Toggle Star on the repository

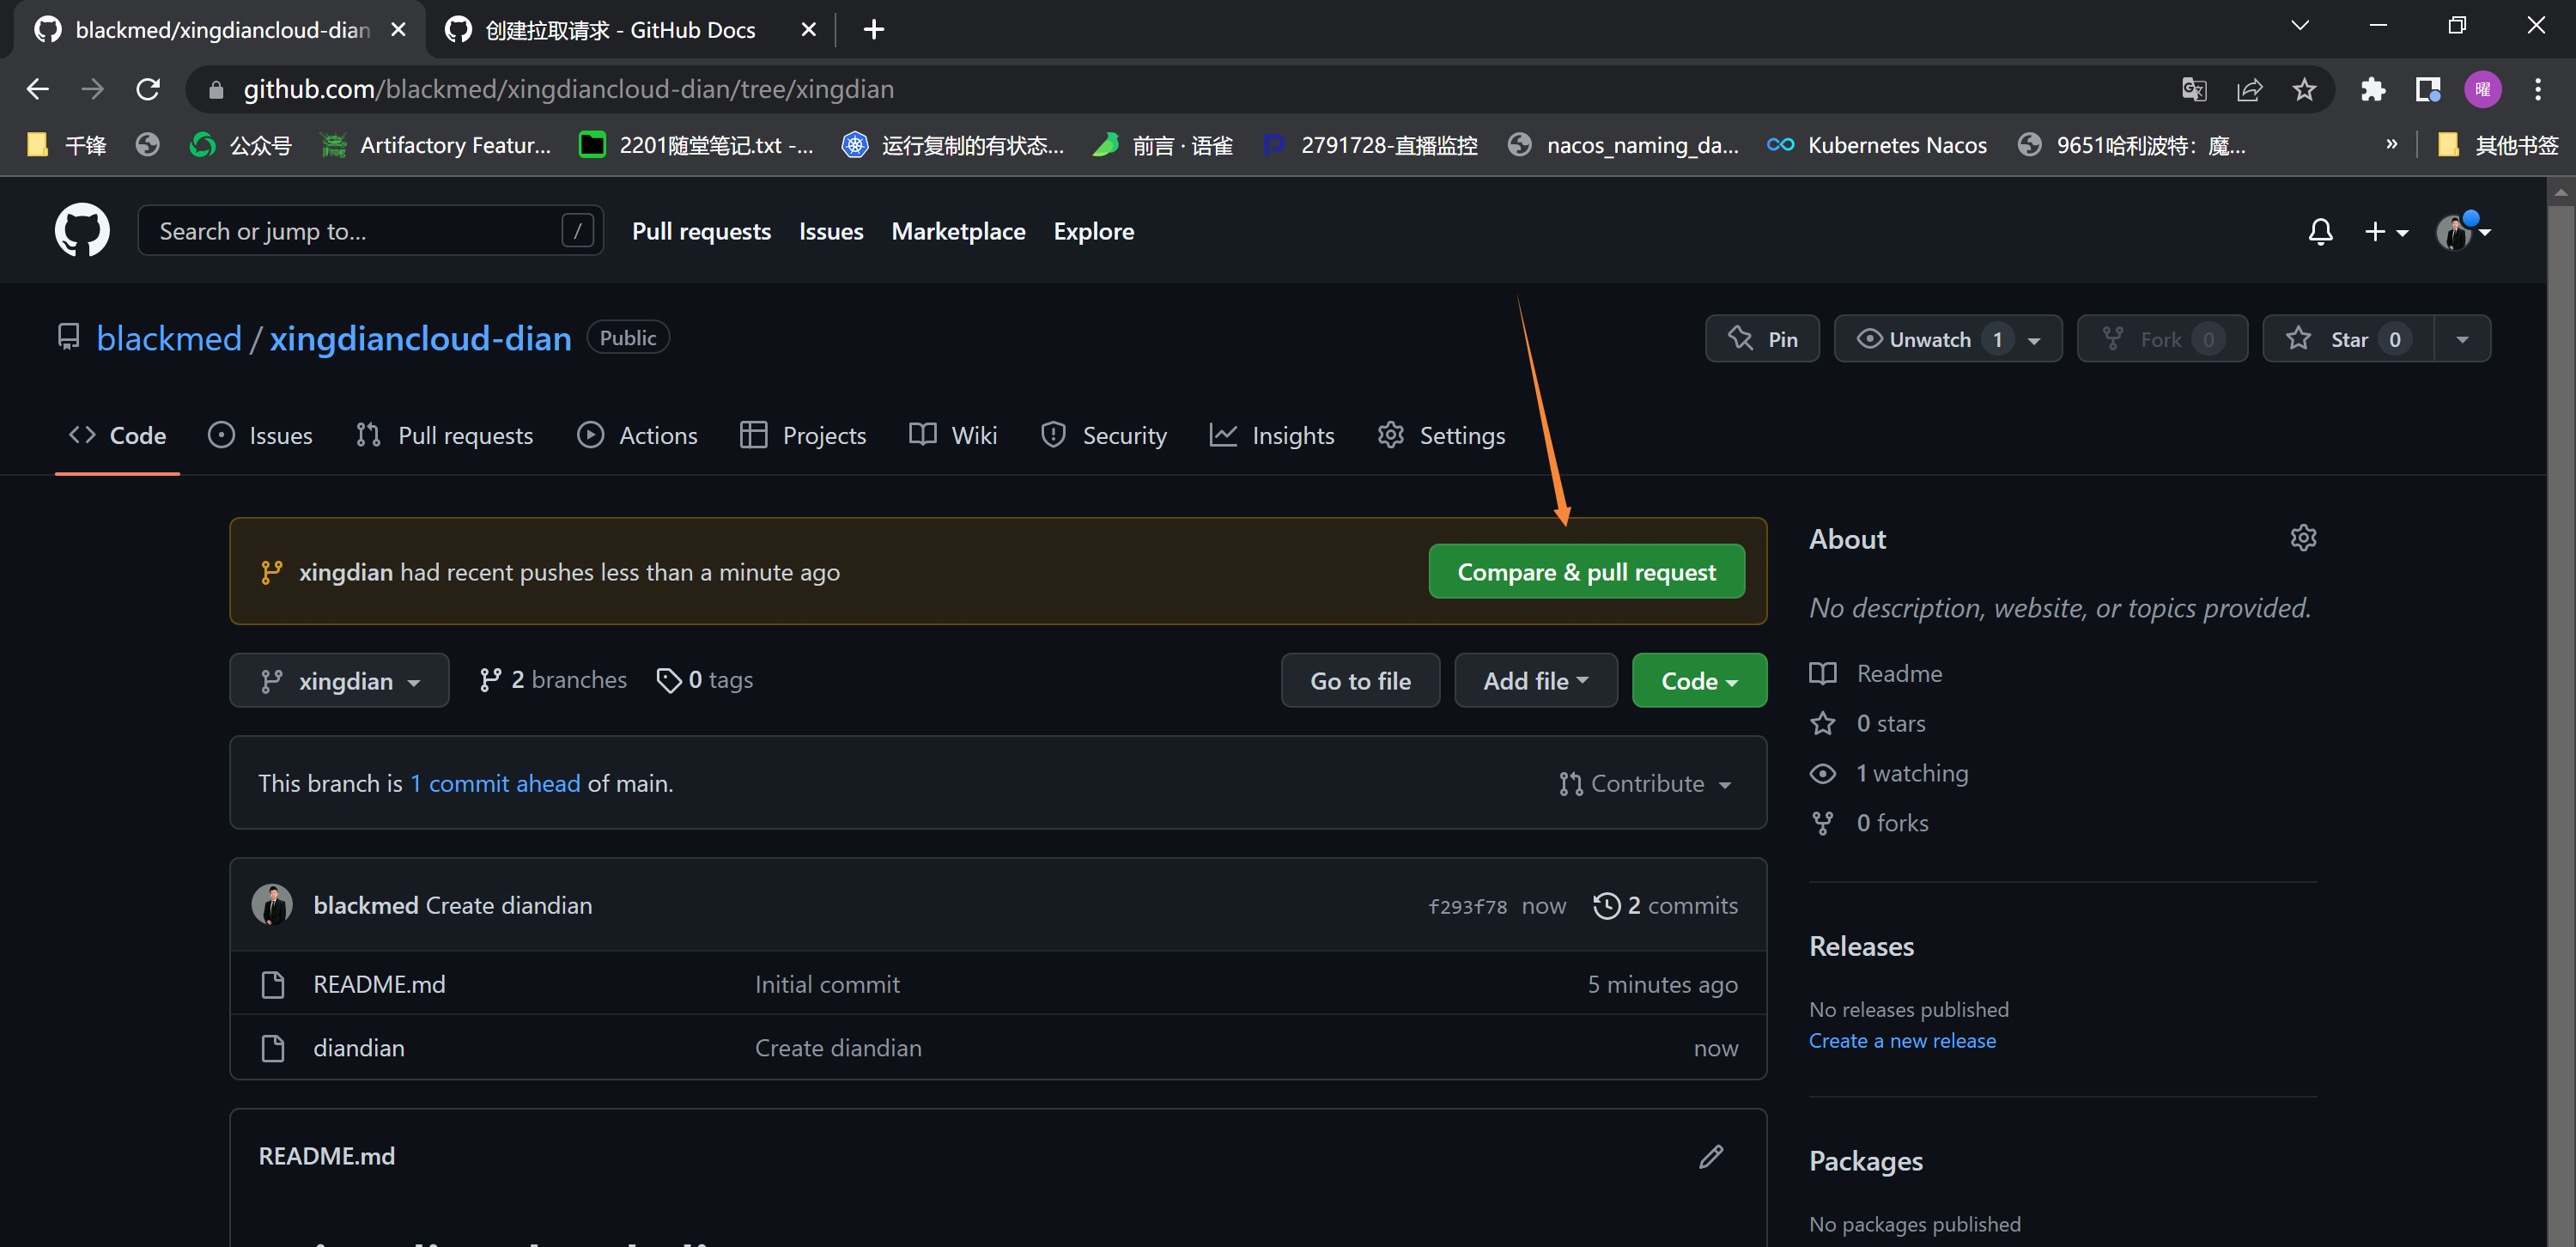(x=2348, y=339)
